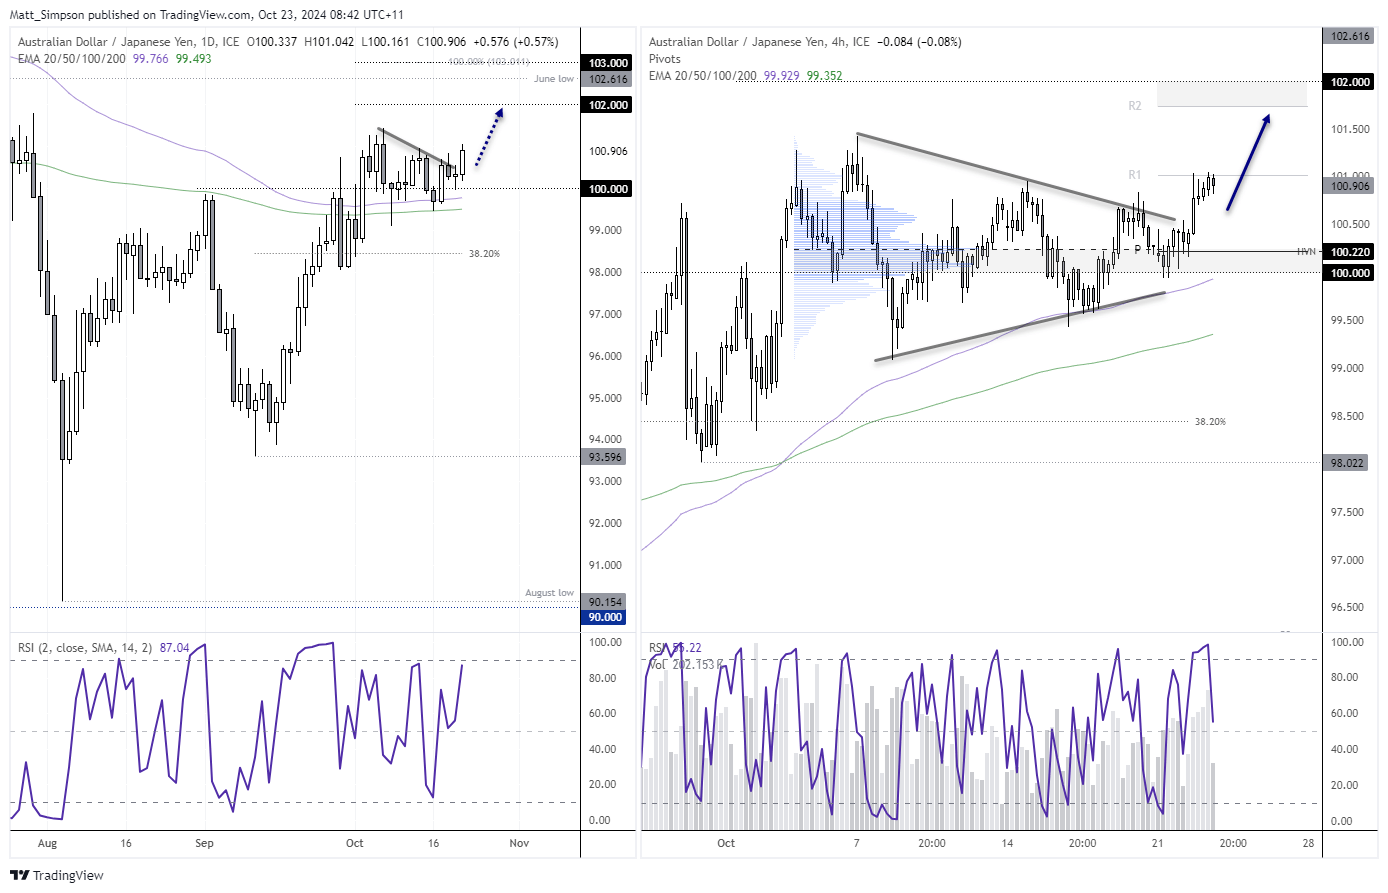
Task: Click the 95.000 level on the 1D price axis
Action: pyautogui.click(x=606, y=398)
